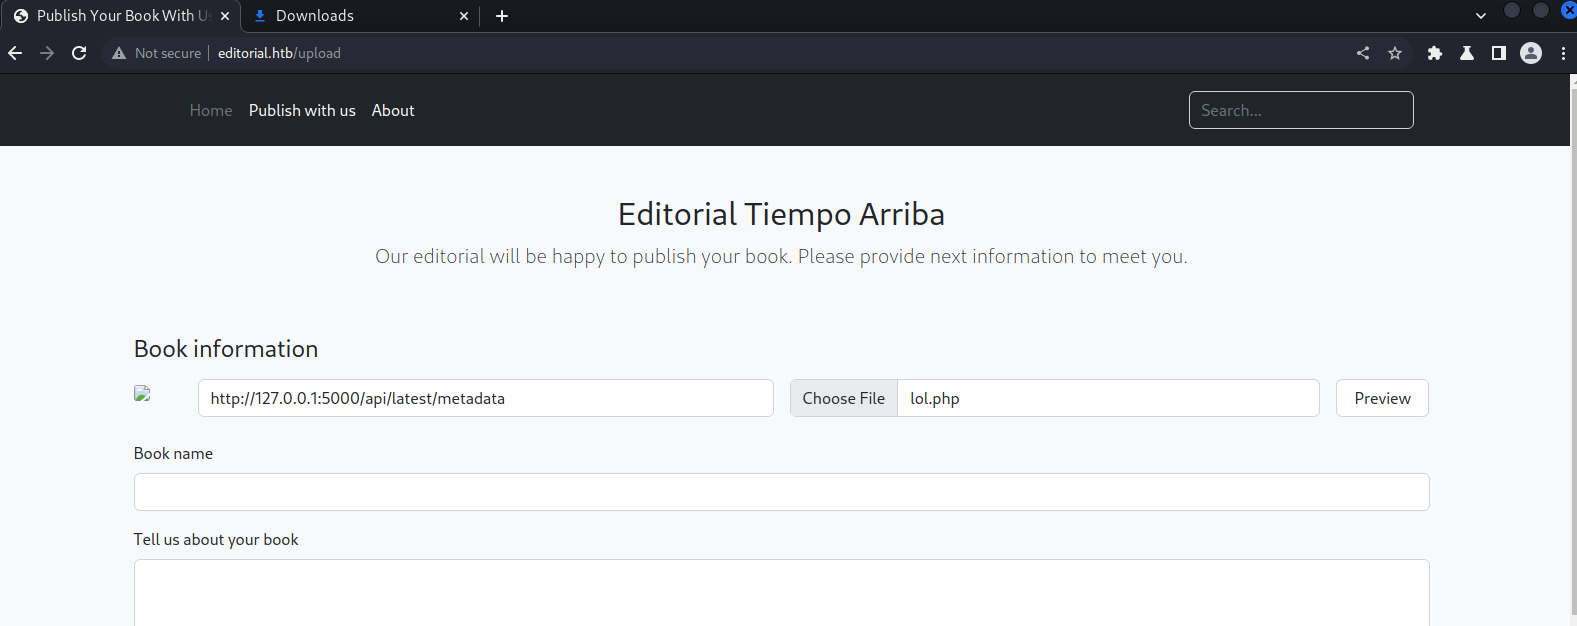This screenshot has height=626, width=1577.
Task: Open the Chrome three-dot menu
Action: coord(1563,53)
